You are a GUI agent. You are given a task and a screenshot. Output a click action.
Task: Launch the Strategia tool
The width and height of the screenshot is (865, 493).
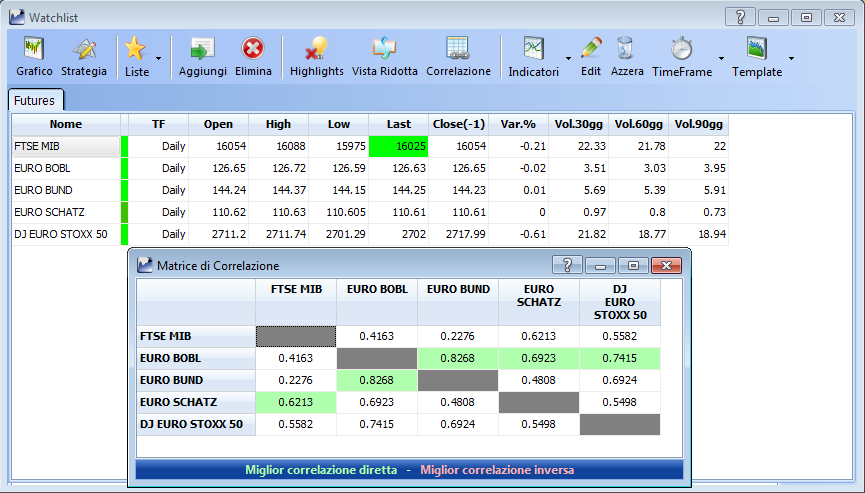click(84, 57)
